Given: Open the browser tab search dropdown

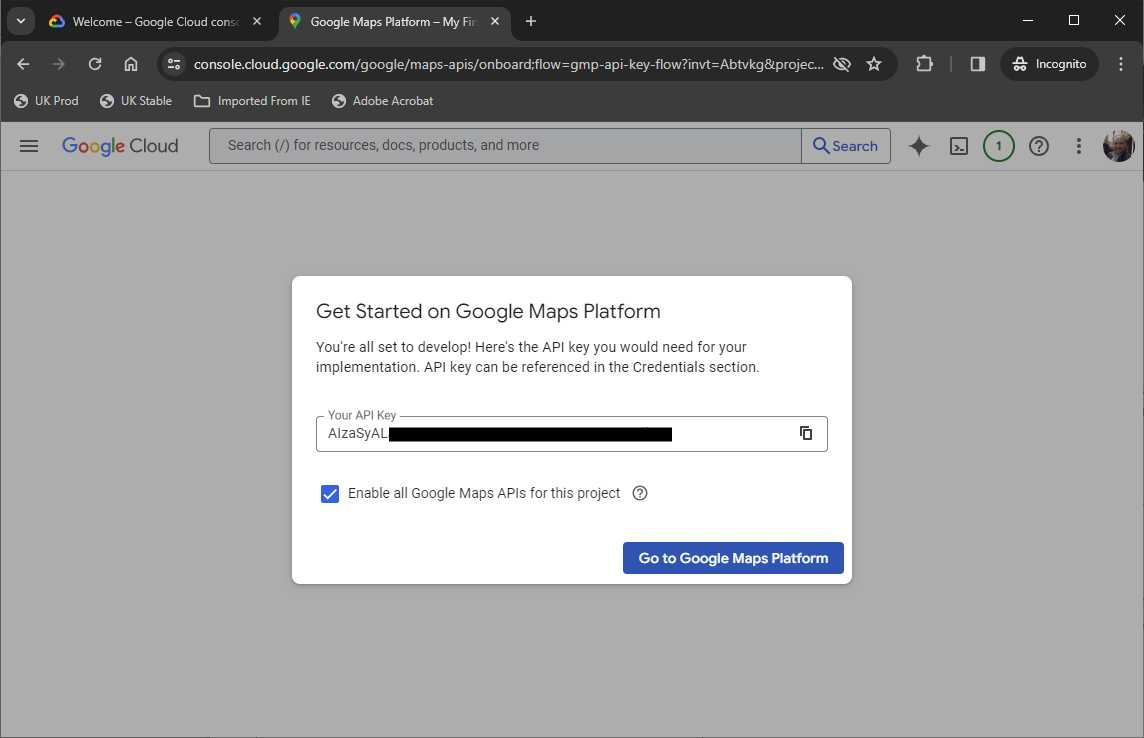Looking at the screenshot, I should point(20,20).
